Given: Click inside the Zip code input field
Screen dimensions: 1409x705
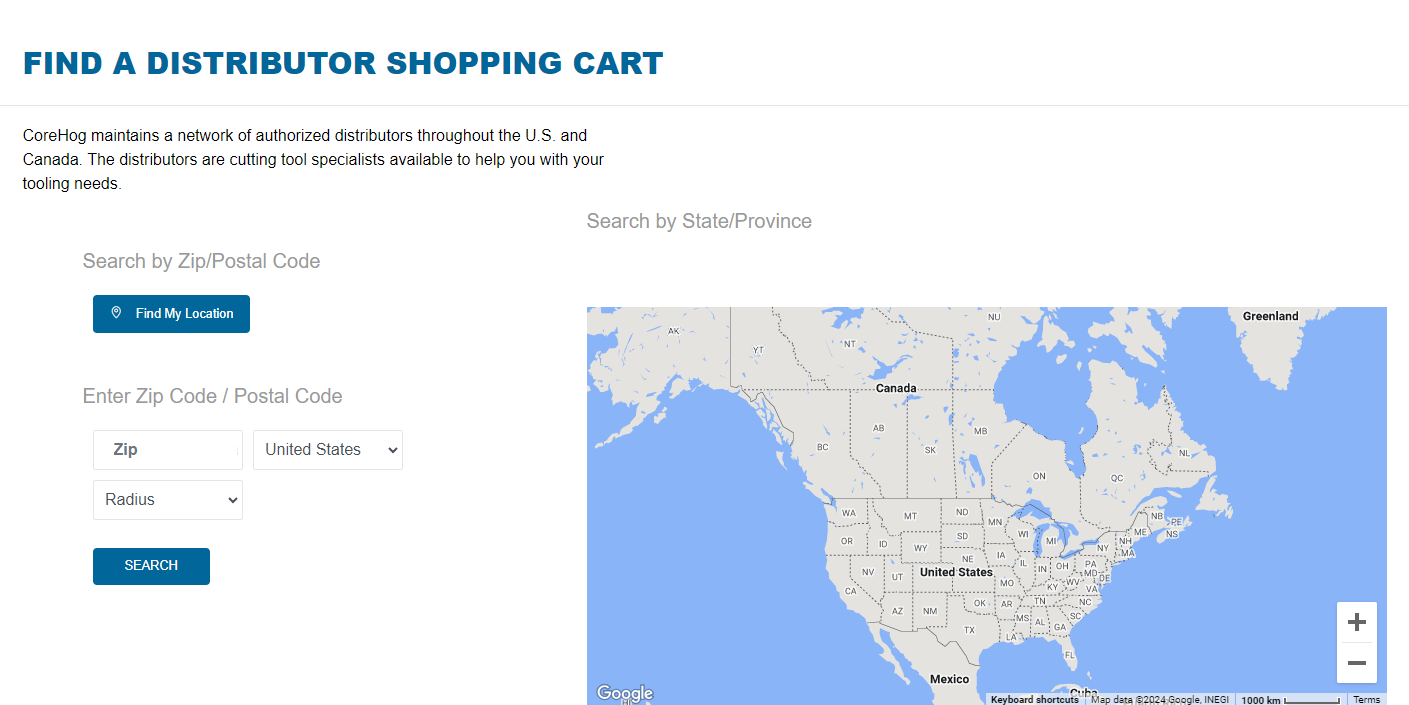Looking at the screenshot, I should tap(167, 449).
